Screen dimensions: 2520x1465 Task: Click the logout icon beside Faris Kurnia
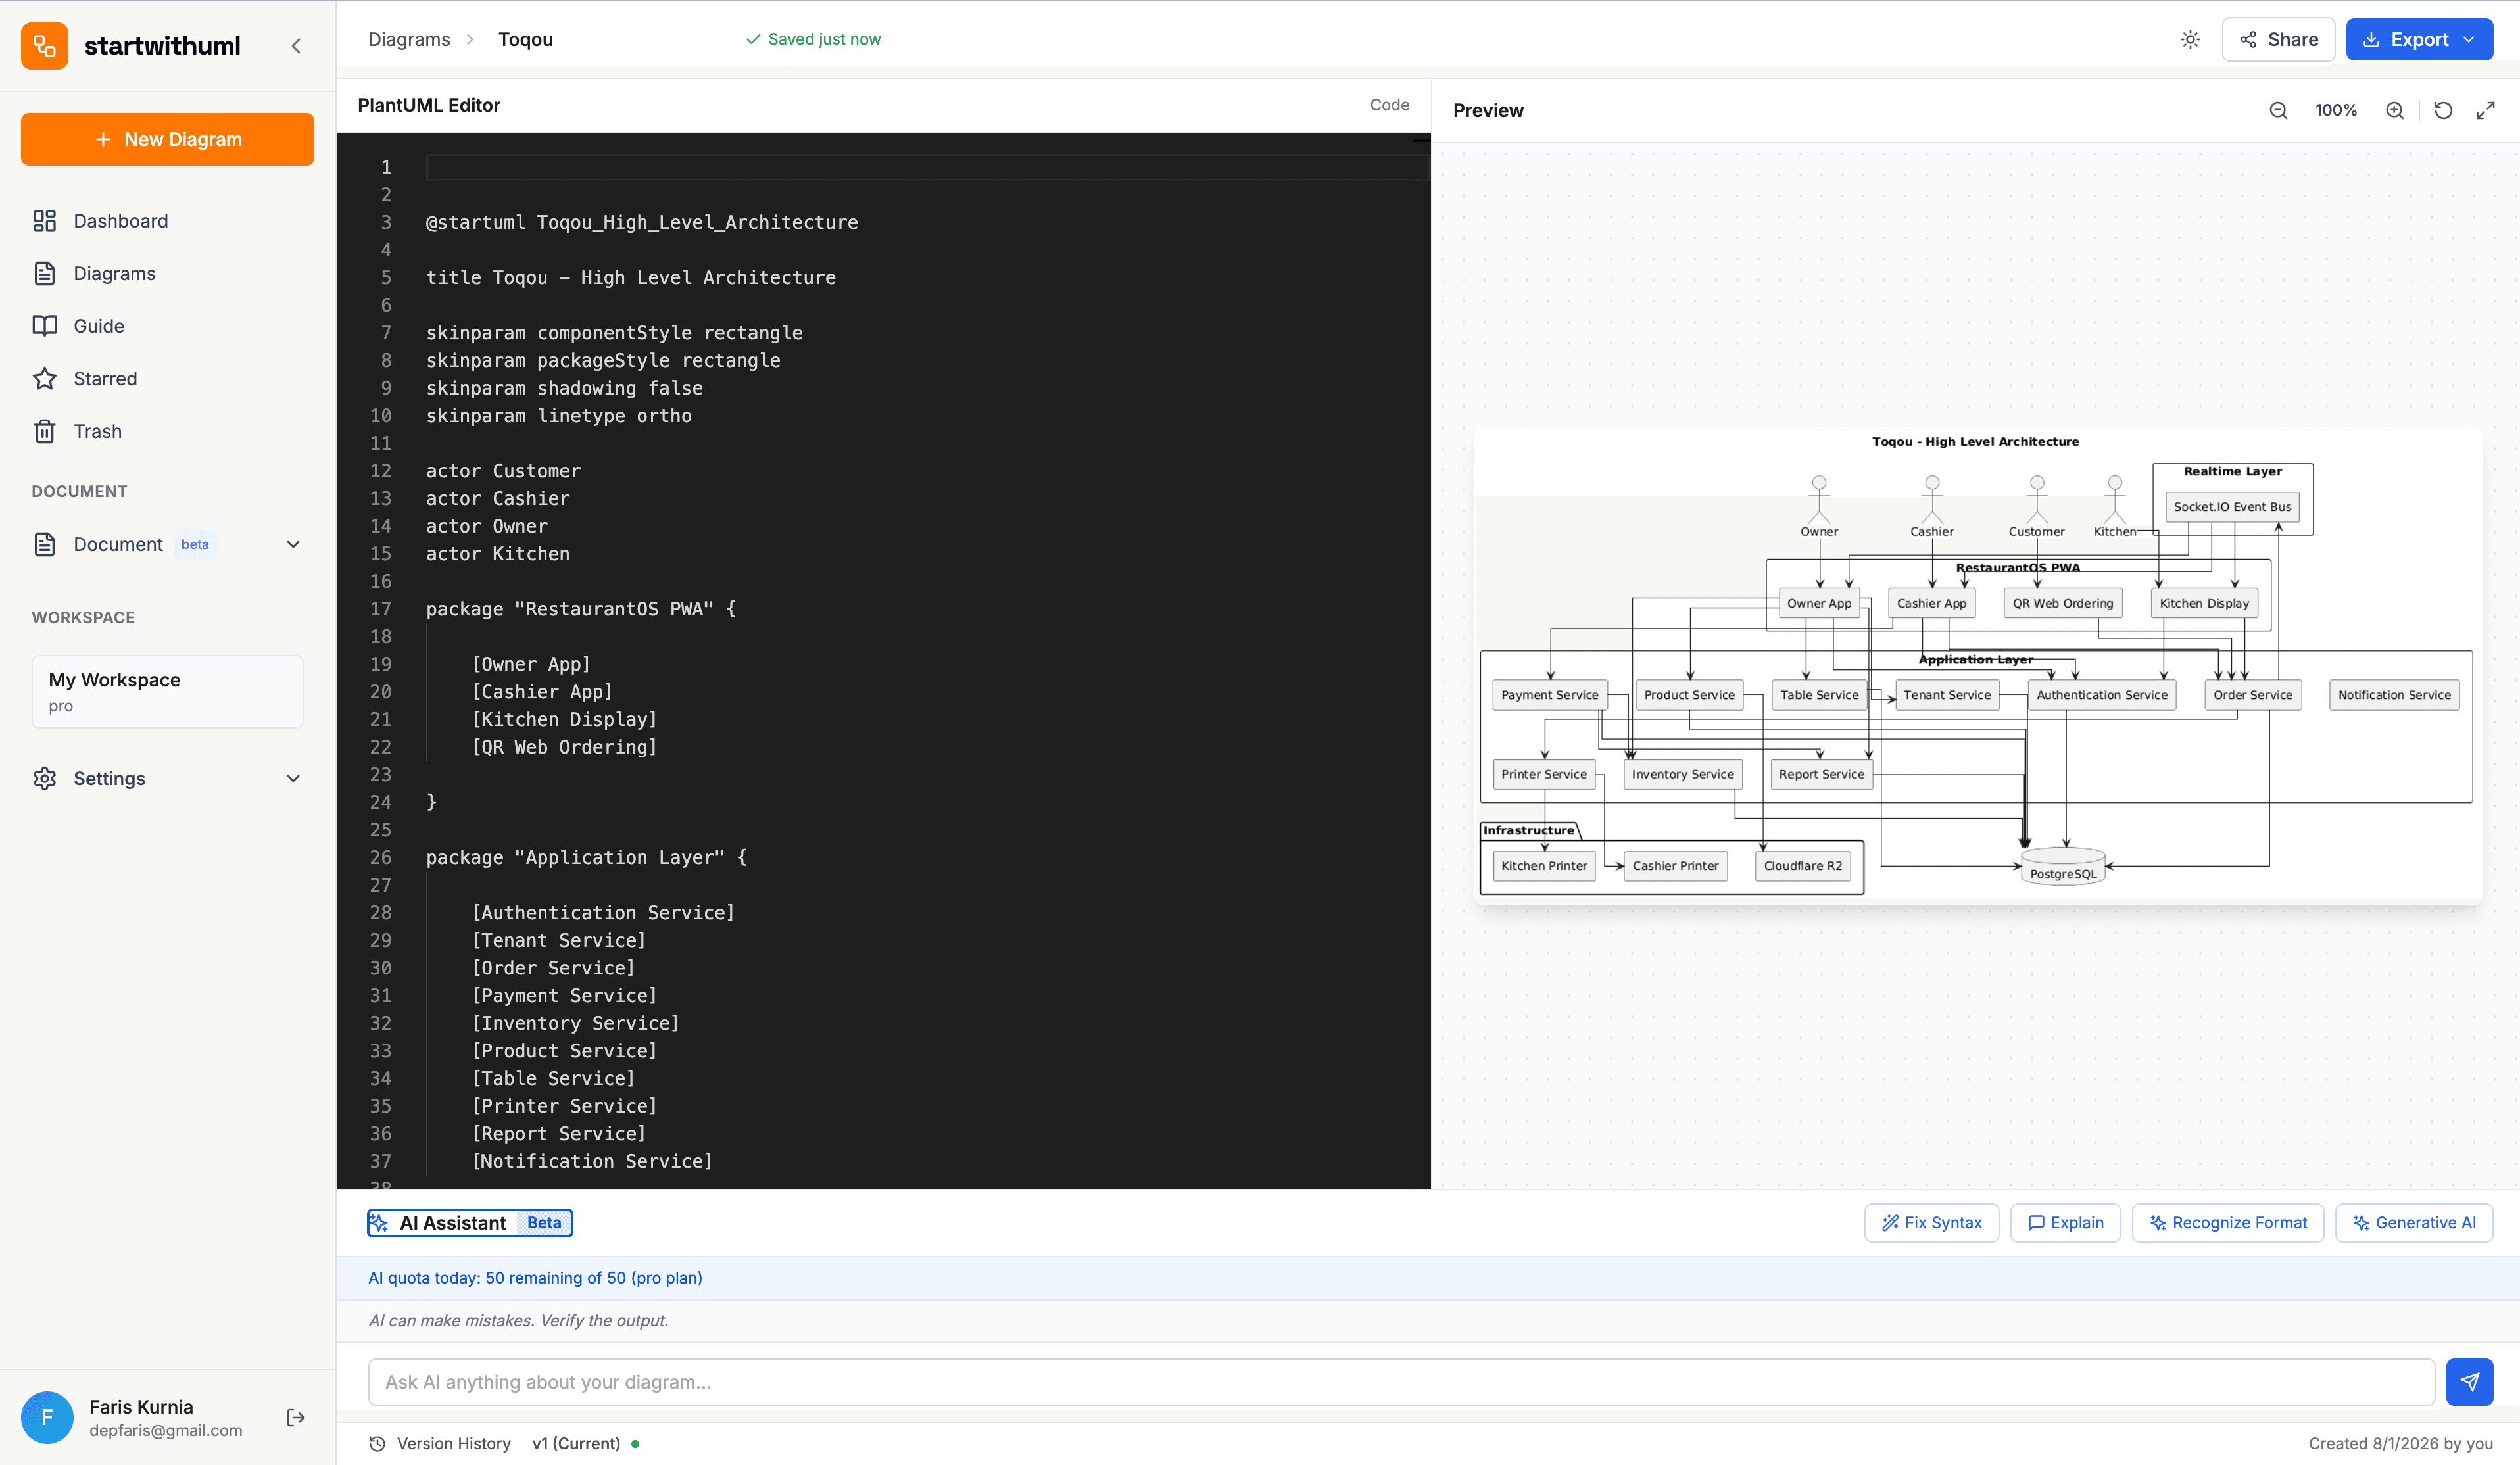tap(296, 1417)
